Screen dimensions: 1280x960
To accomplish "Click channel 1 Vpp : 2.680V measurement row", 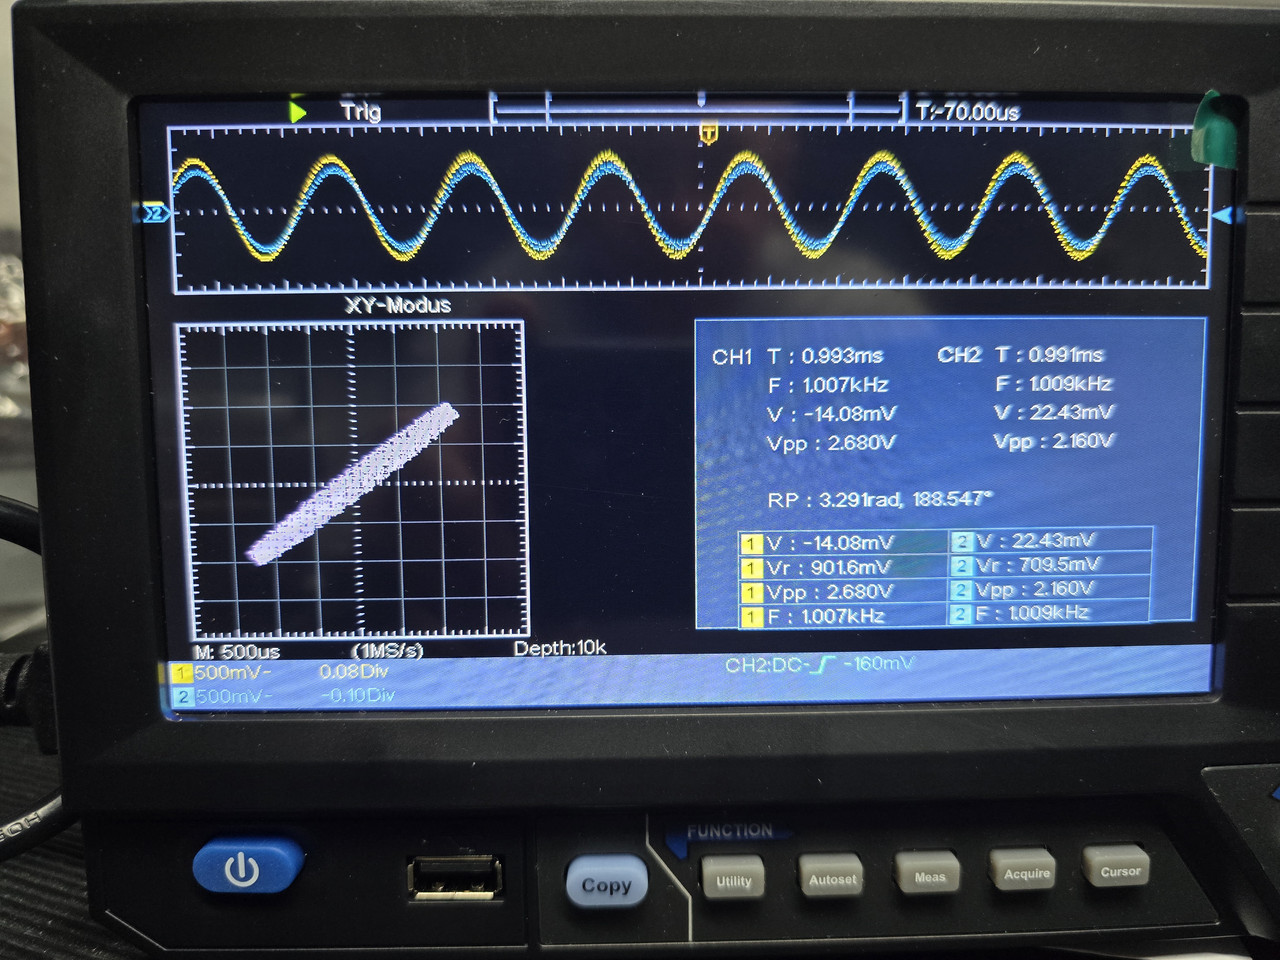I will 843,592.
